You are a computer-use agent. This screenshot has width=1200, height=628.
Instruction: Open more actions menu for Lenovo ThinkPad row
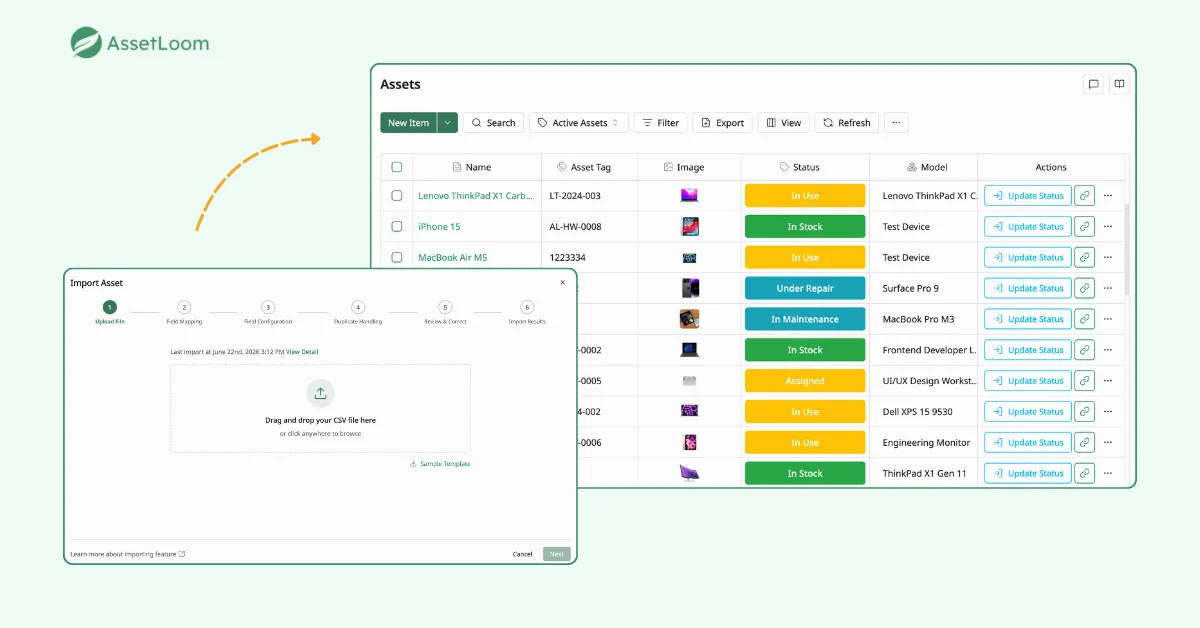[1108, 196]
